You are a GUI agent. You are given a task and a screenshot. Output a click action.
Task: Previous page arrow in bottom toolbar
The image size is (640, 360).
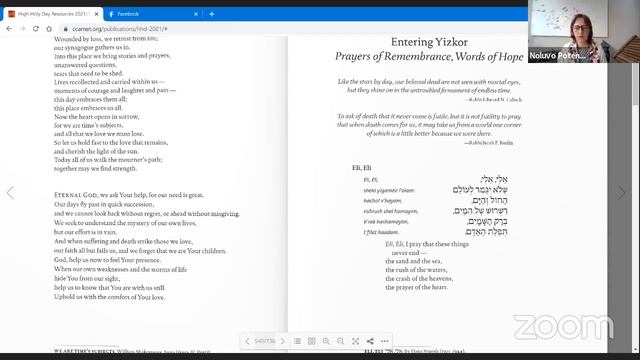[x=247, y=341]
